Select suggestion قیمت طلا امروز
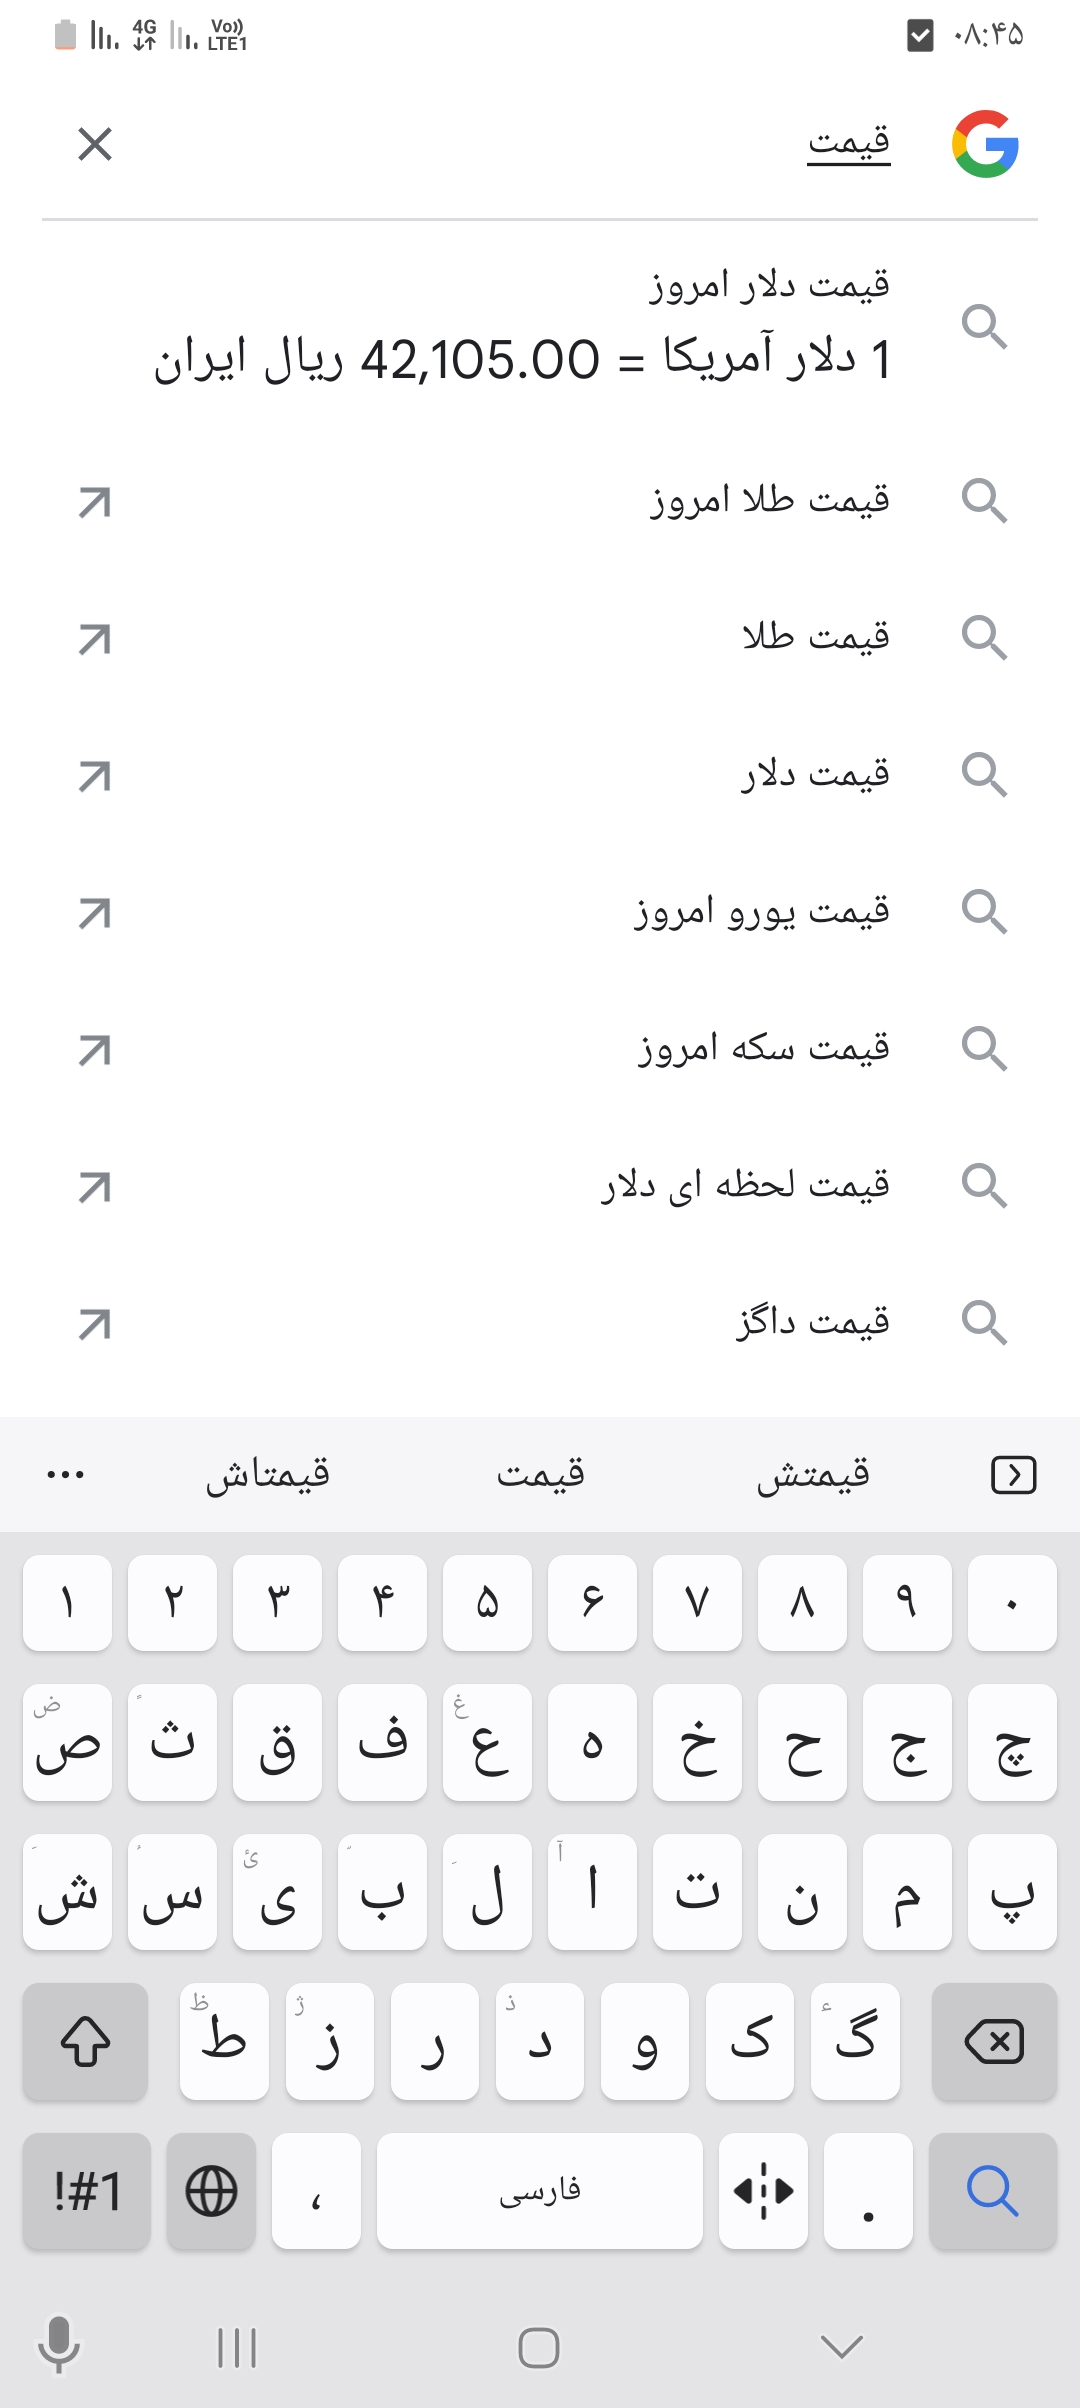 pyautogui.click(x=770, y=500)
